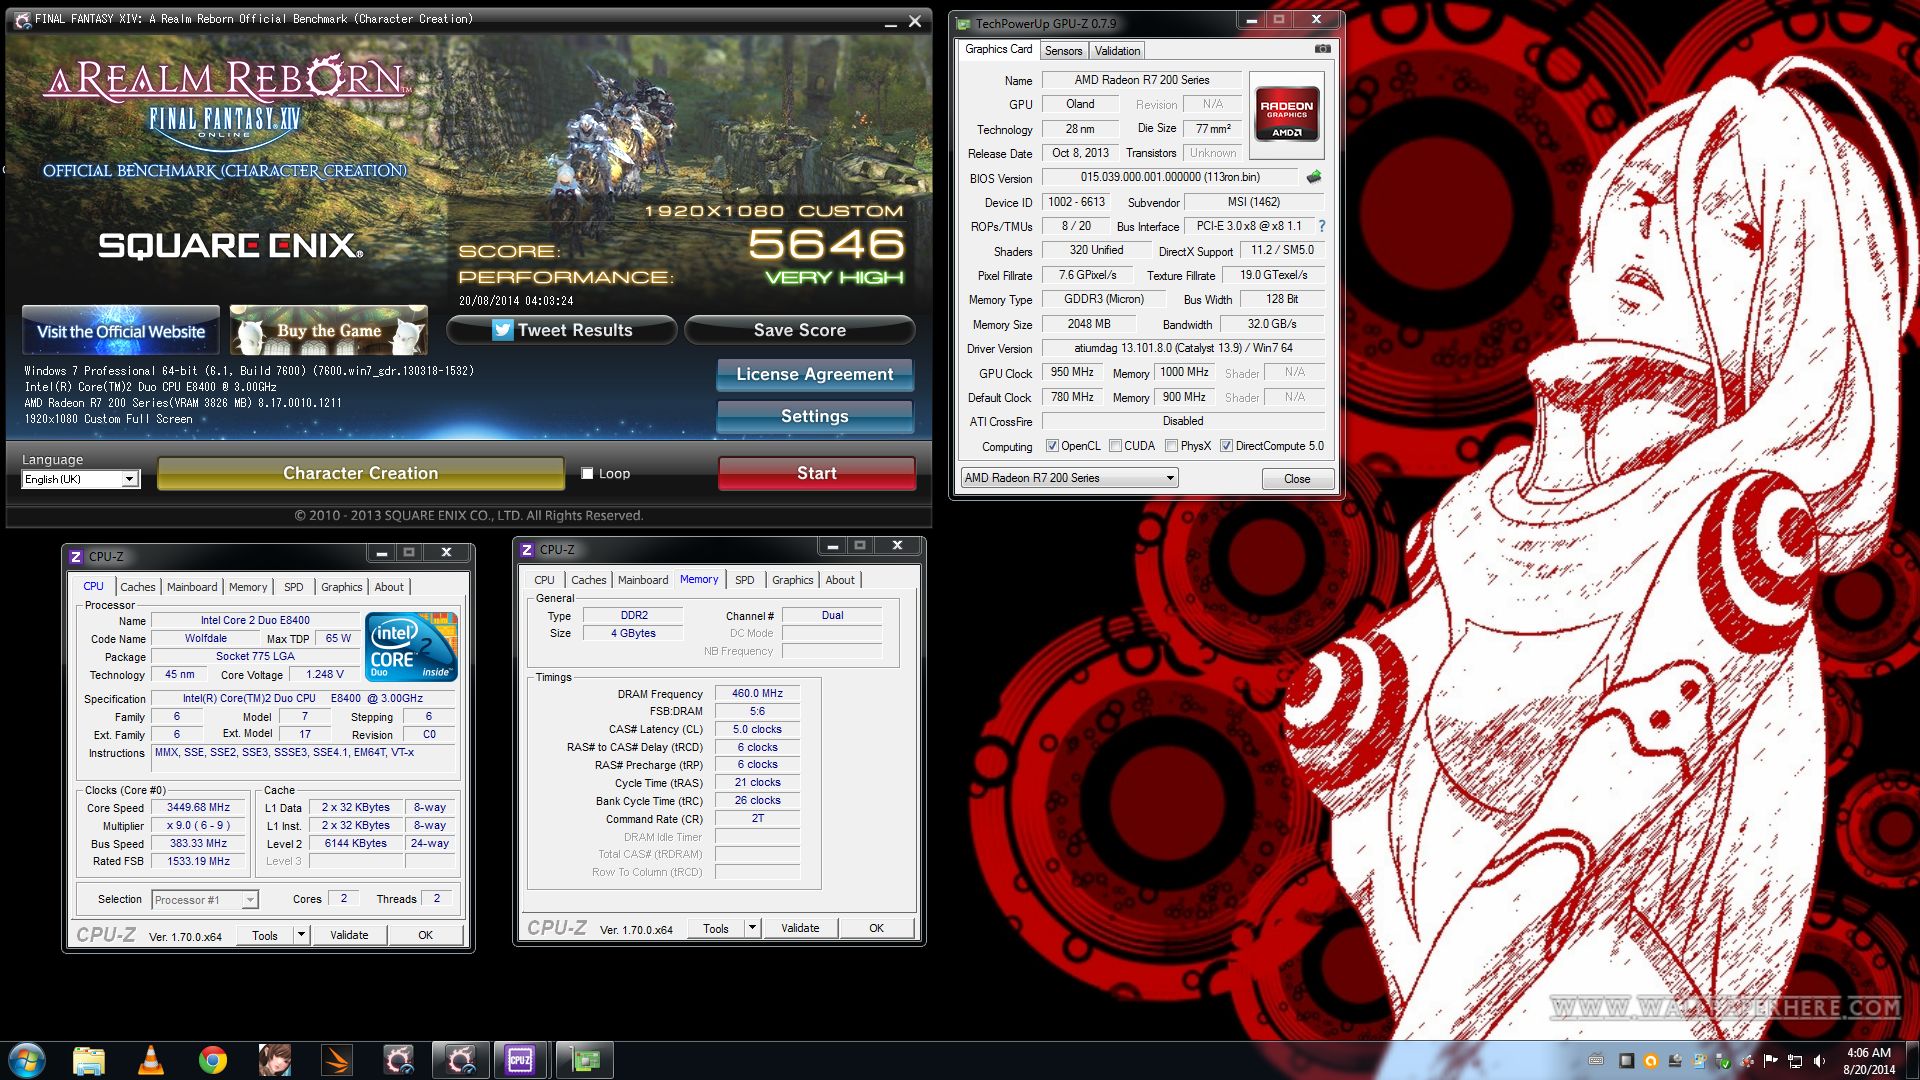This screenshot has width=1920, height=1080.
Task: Toggle the CUDA checkbox in GPU-Z
Action: click(1115, 446)
